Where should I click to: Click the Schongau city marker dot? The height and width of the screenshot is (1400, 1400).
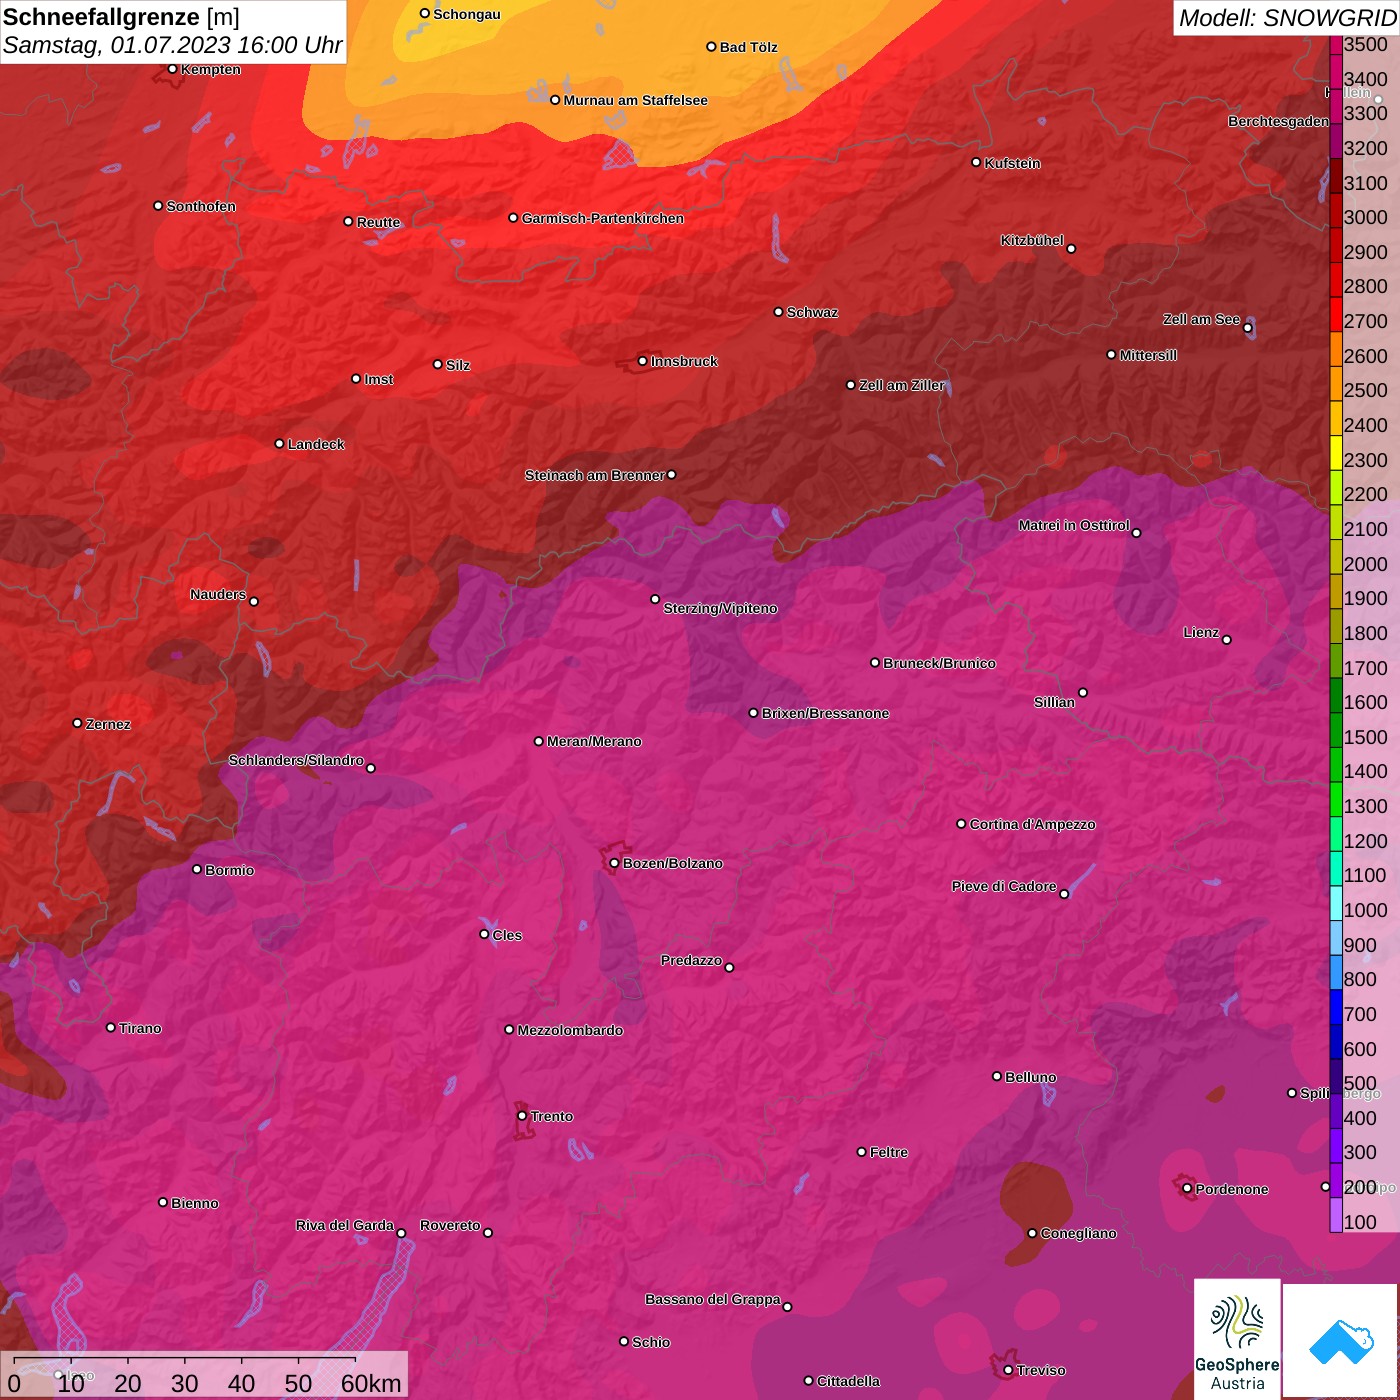425,14
